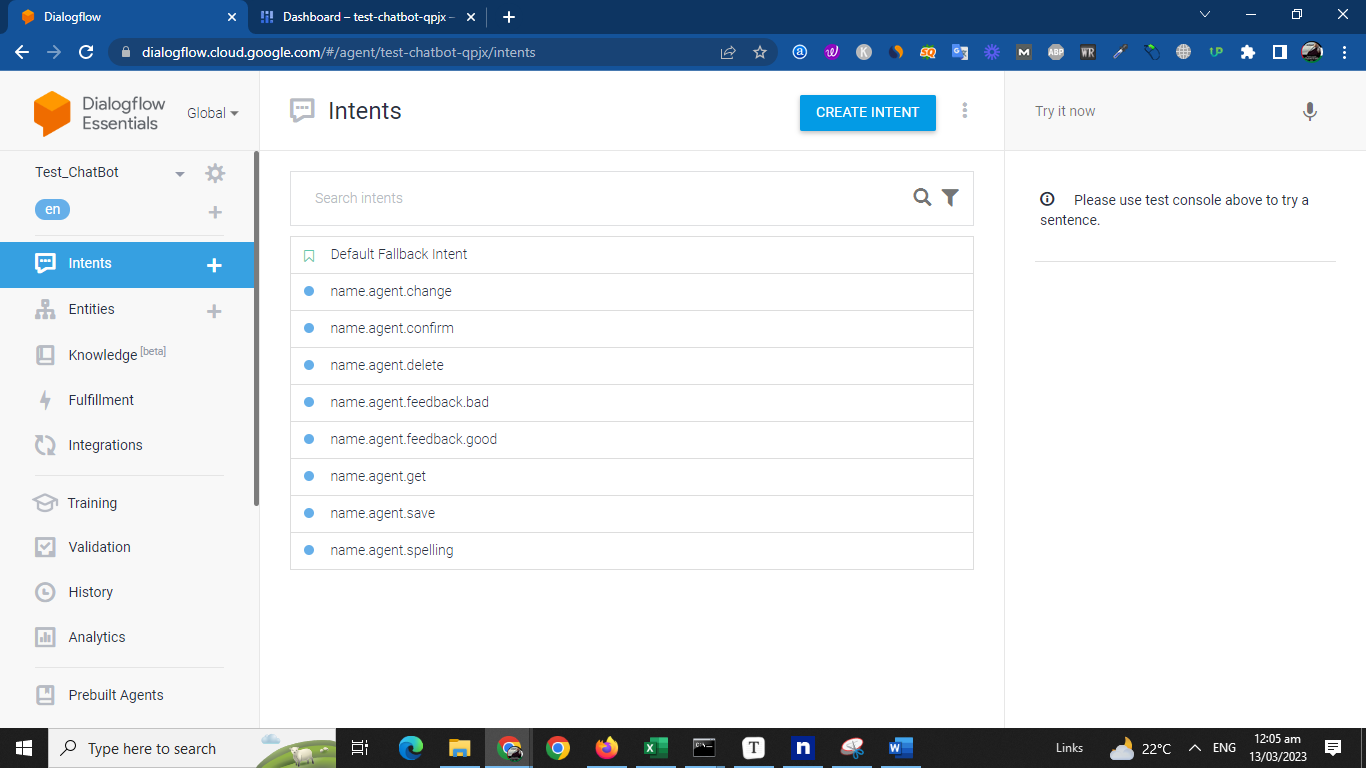
Task: Open the intents filter funnel icon
Action: tap(950, 198)
